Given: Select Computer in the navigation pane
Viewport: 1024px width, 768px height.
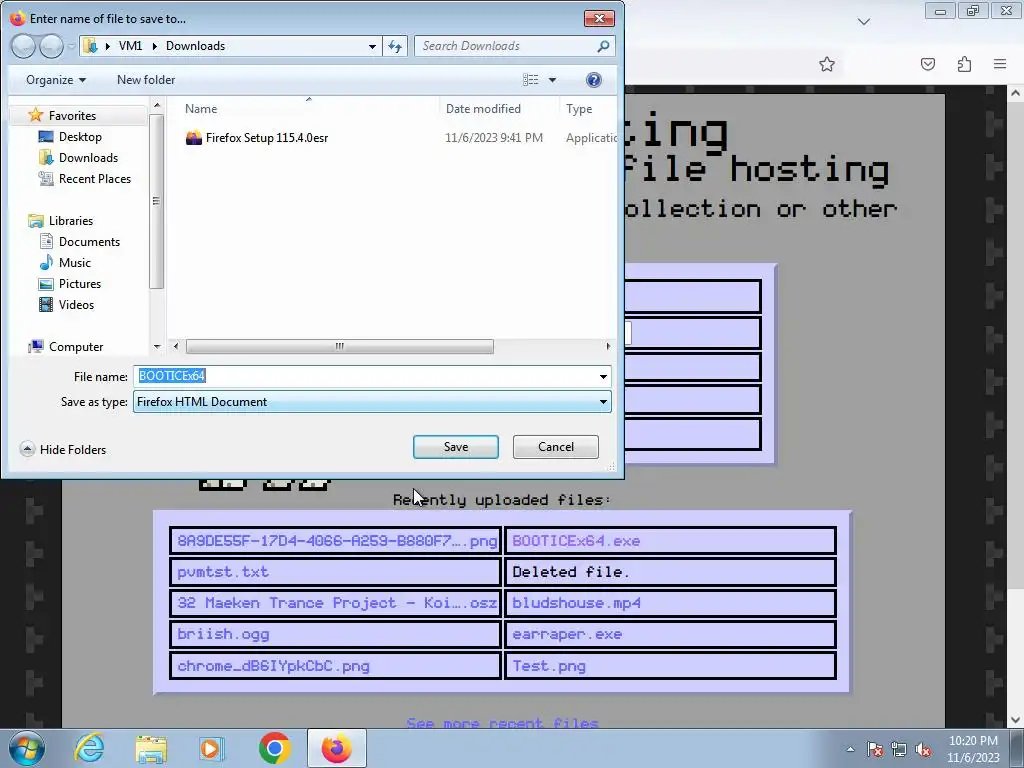Looking at the screenshot, I should pyautogui.click(x=76, y=347).
